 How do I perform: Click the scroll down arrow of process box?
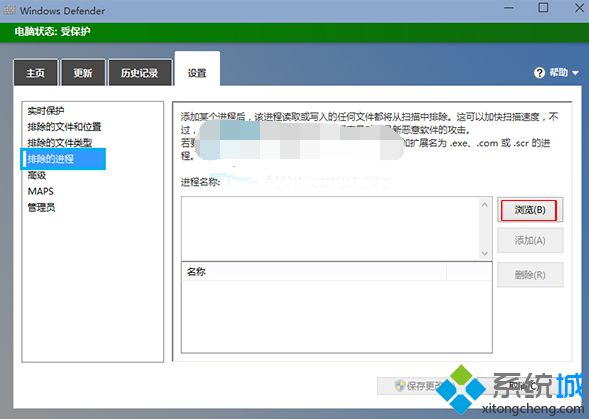[485, 254]
